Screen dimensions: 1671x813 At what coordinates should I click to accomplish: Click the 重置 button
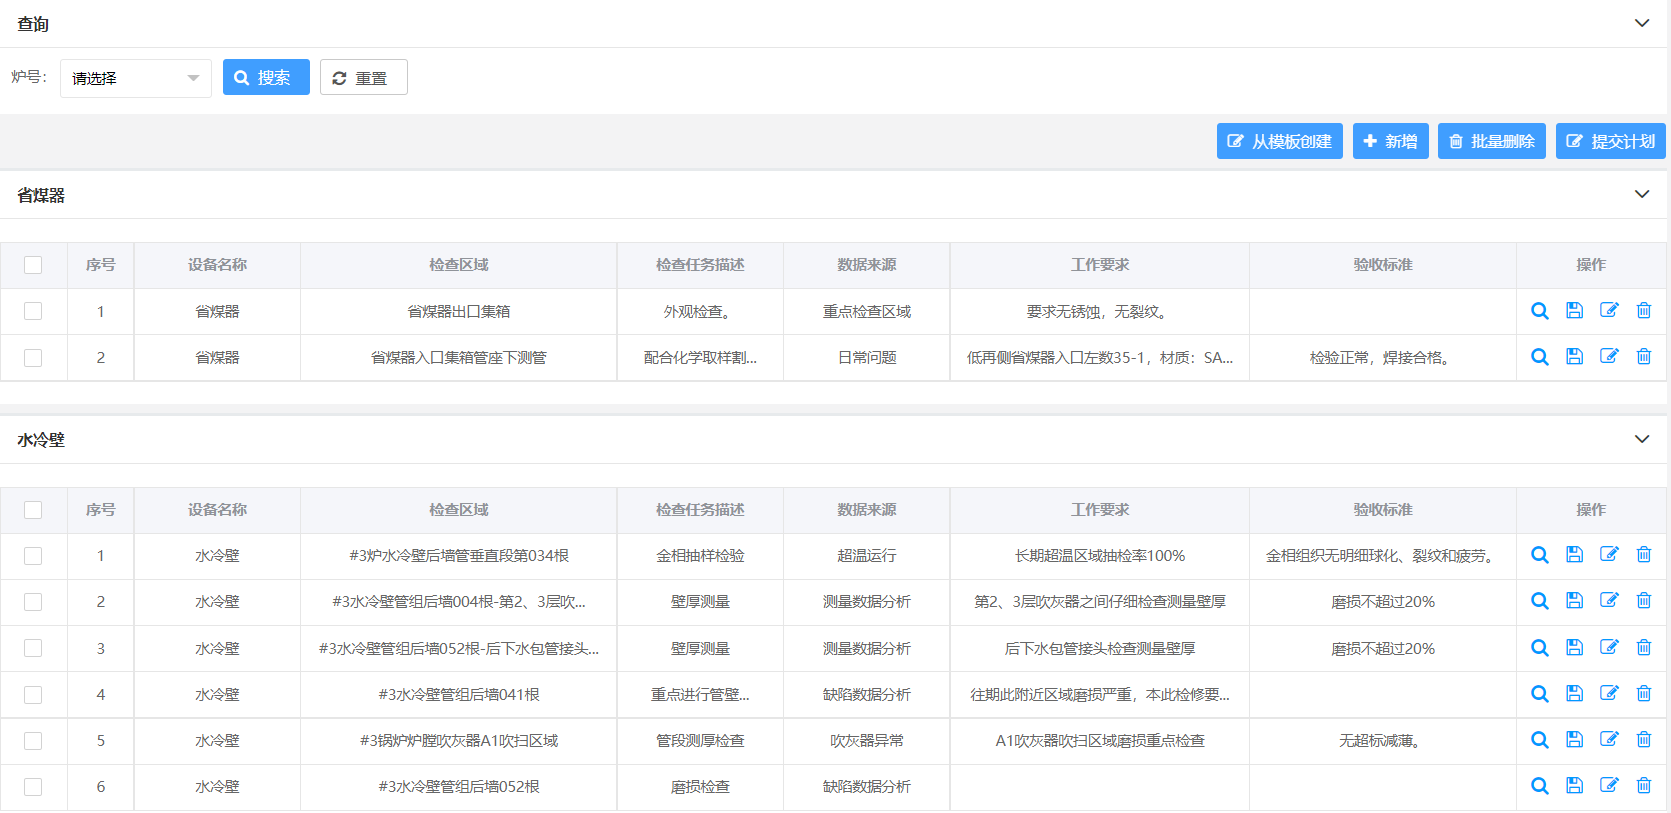click(364, 77)
